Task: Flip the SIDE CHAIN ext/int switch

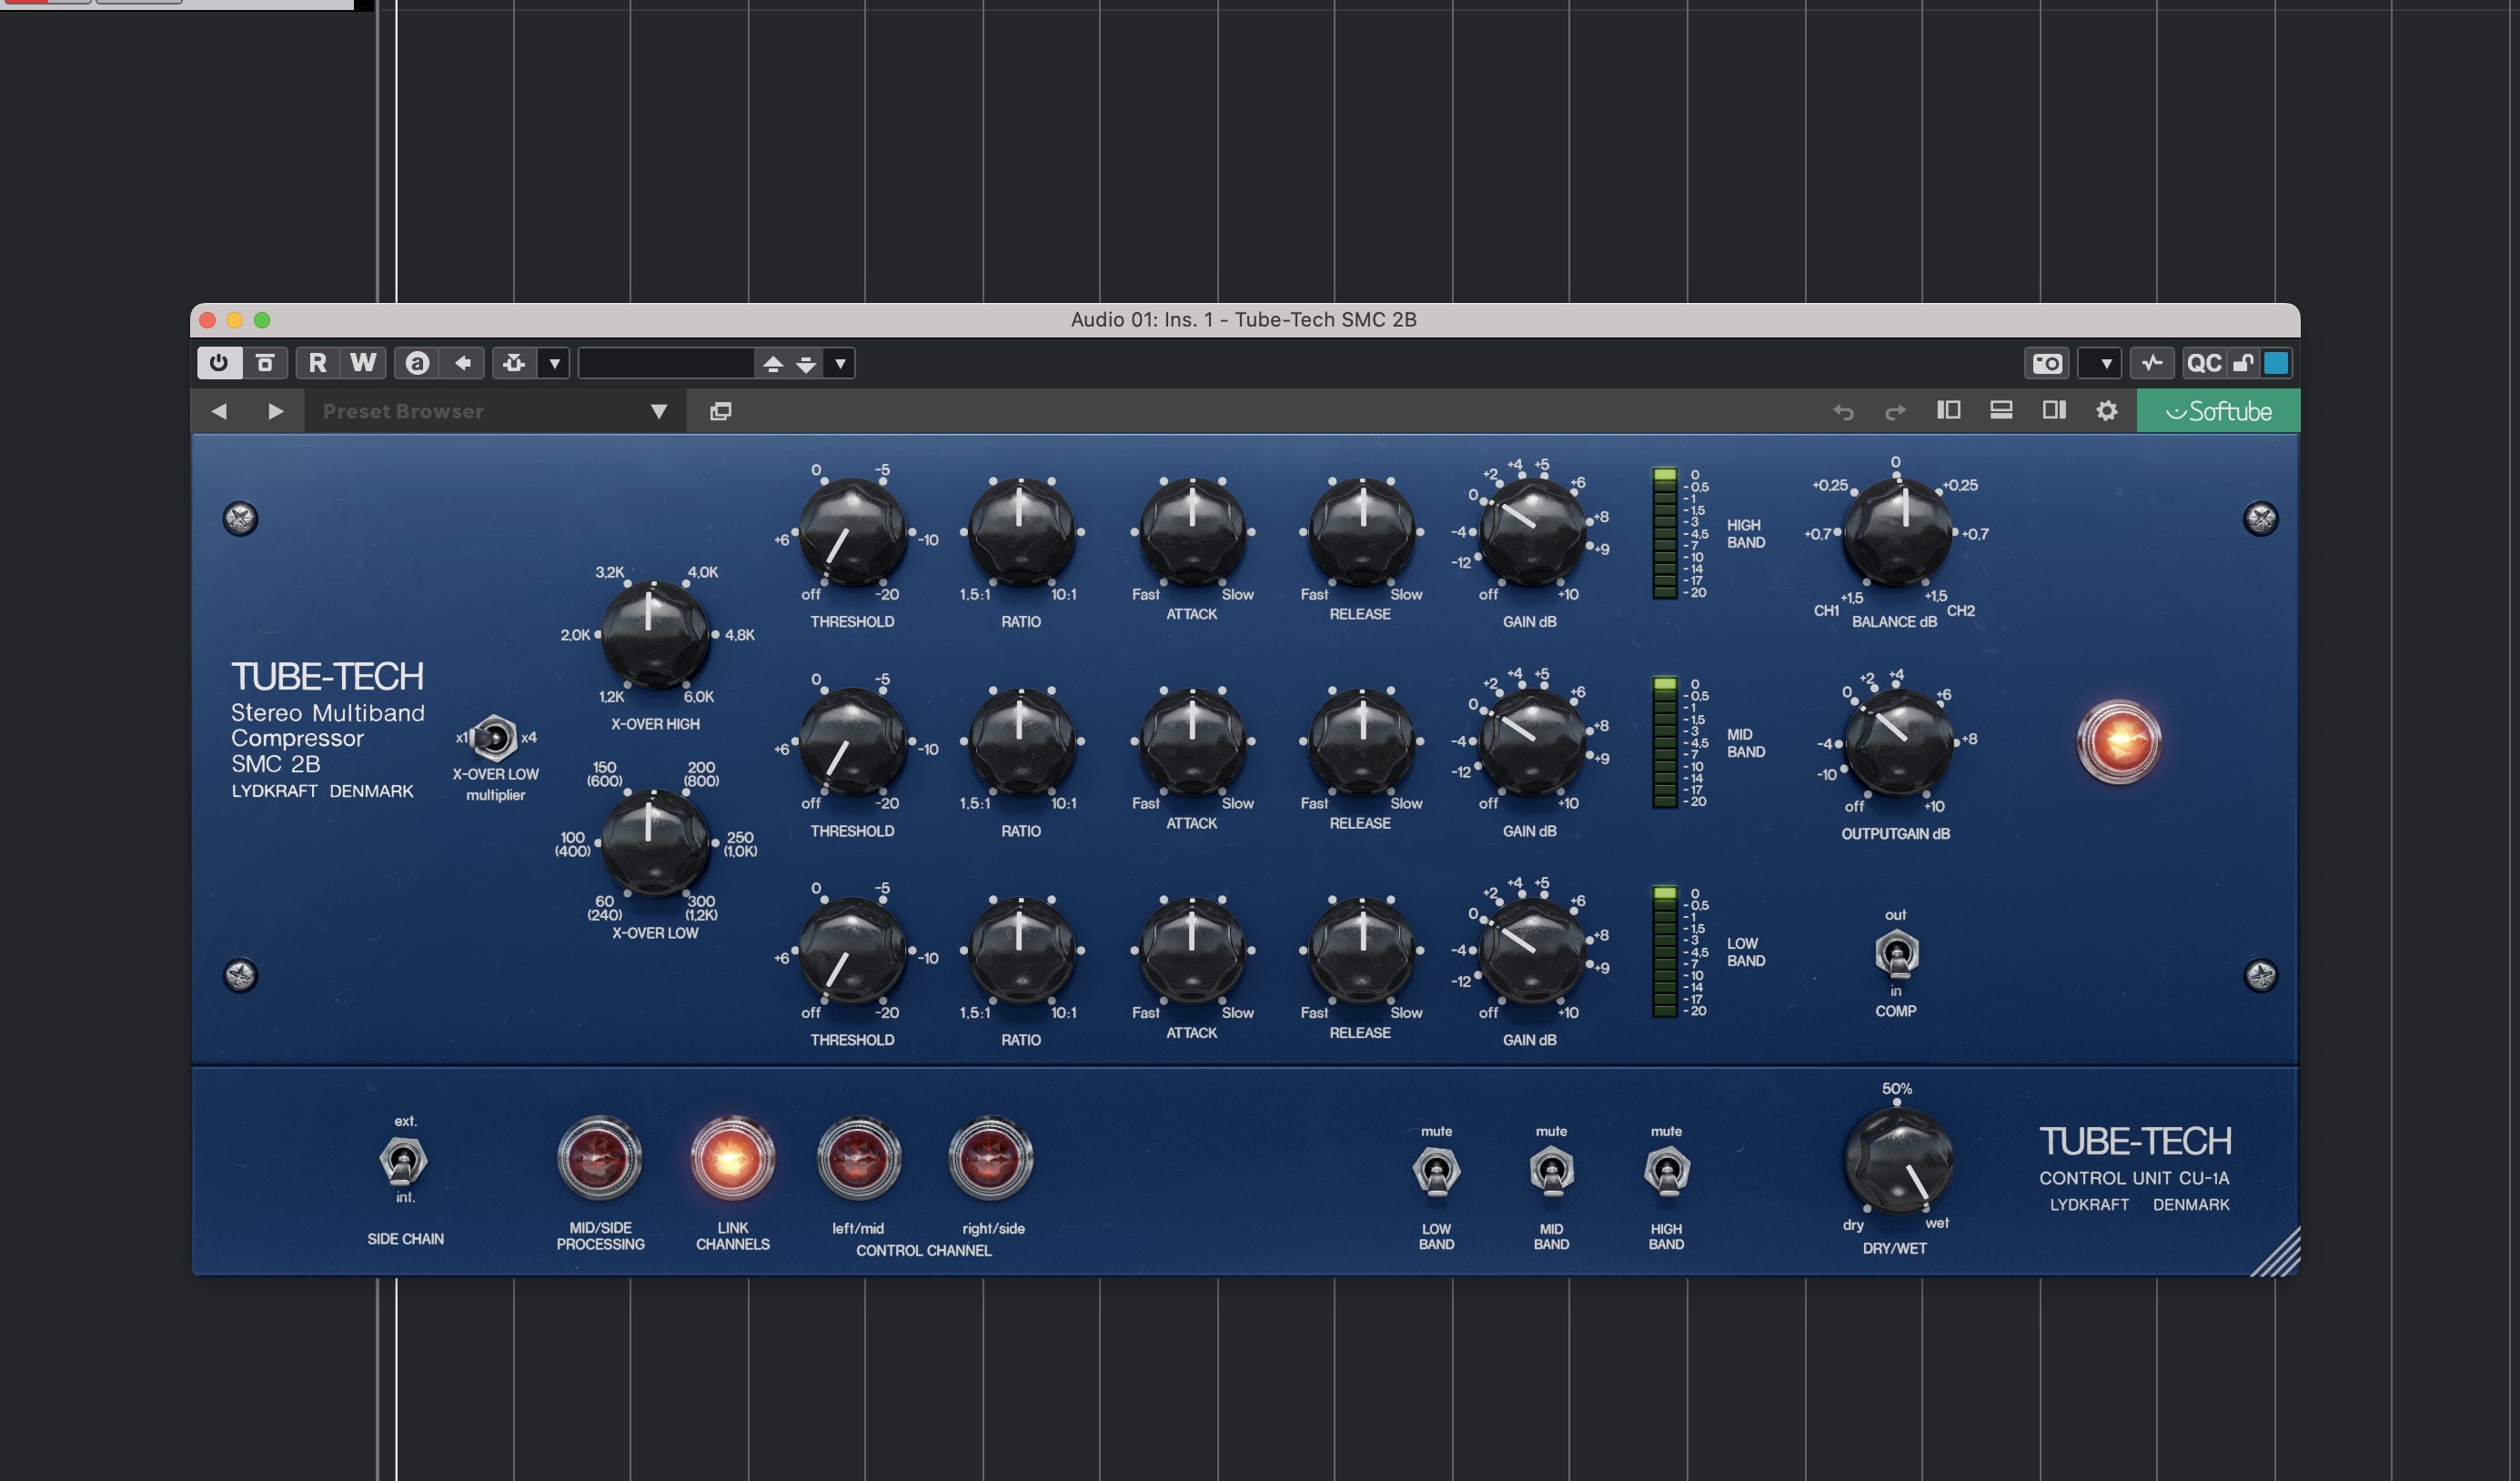Action: (x=404, y=1161)
